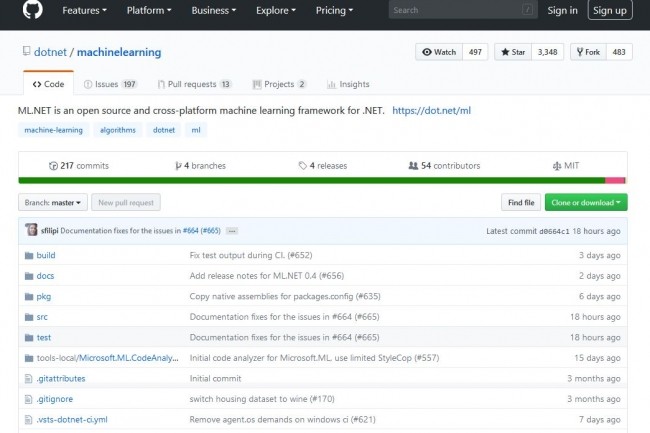The height and width of the screenshot is (433, 650).
Task: Open the docs folder
Action: pos(45,276)
